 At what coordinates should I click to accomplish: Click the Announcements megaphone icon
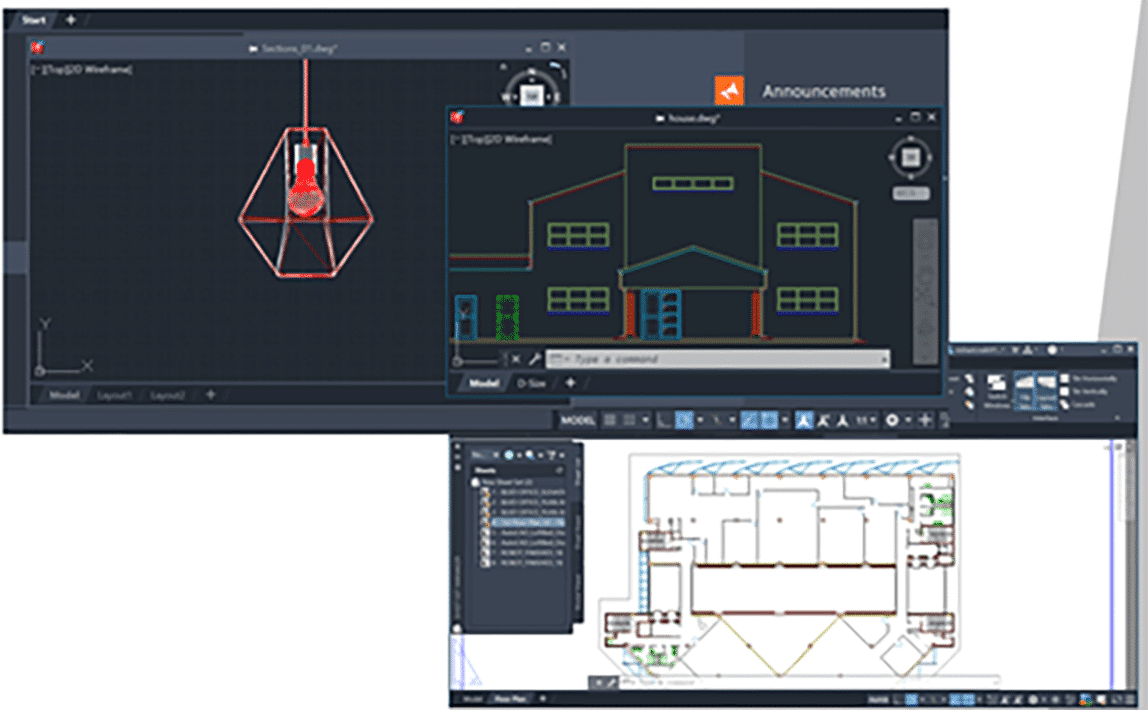pyautogui.click(x=730, y=89)
